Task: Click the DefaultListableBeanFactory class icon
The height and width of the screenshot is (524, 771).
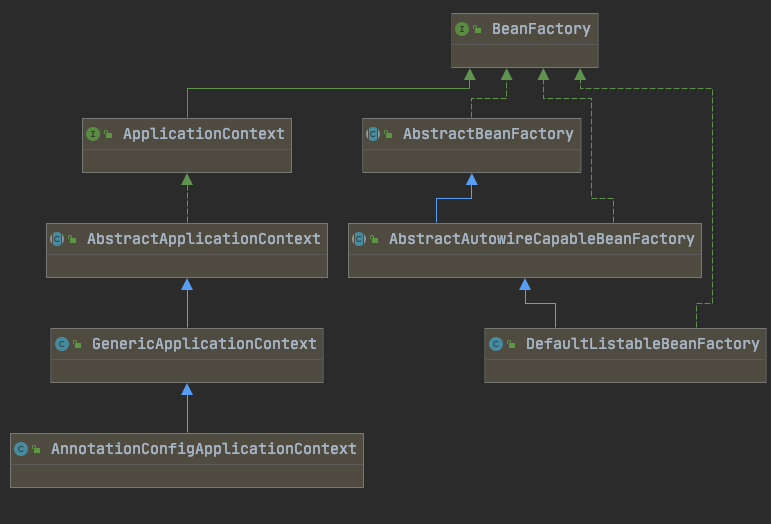Action: click(496, 344)
